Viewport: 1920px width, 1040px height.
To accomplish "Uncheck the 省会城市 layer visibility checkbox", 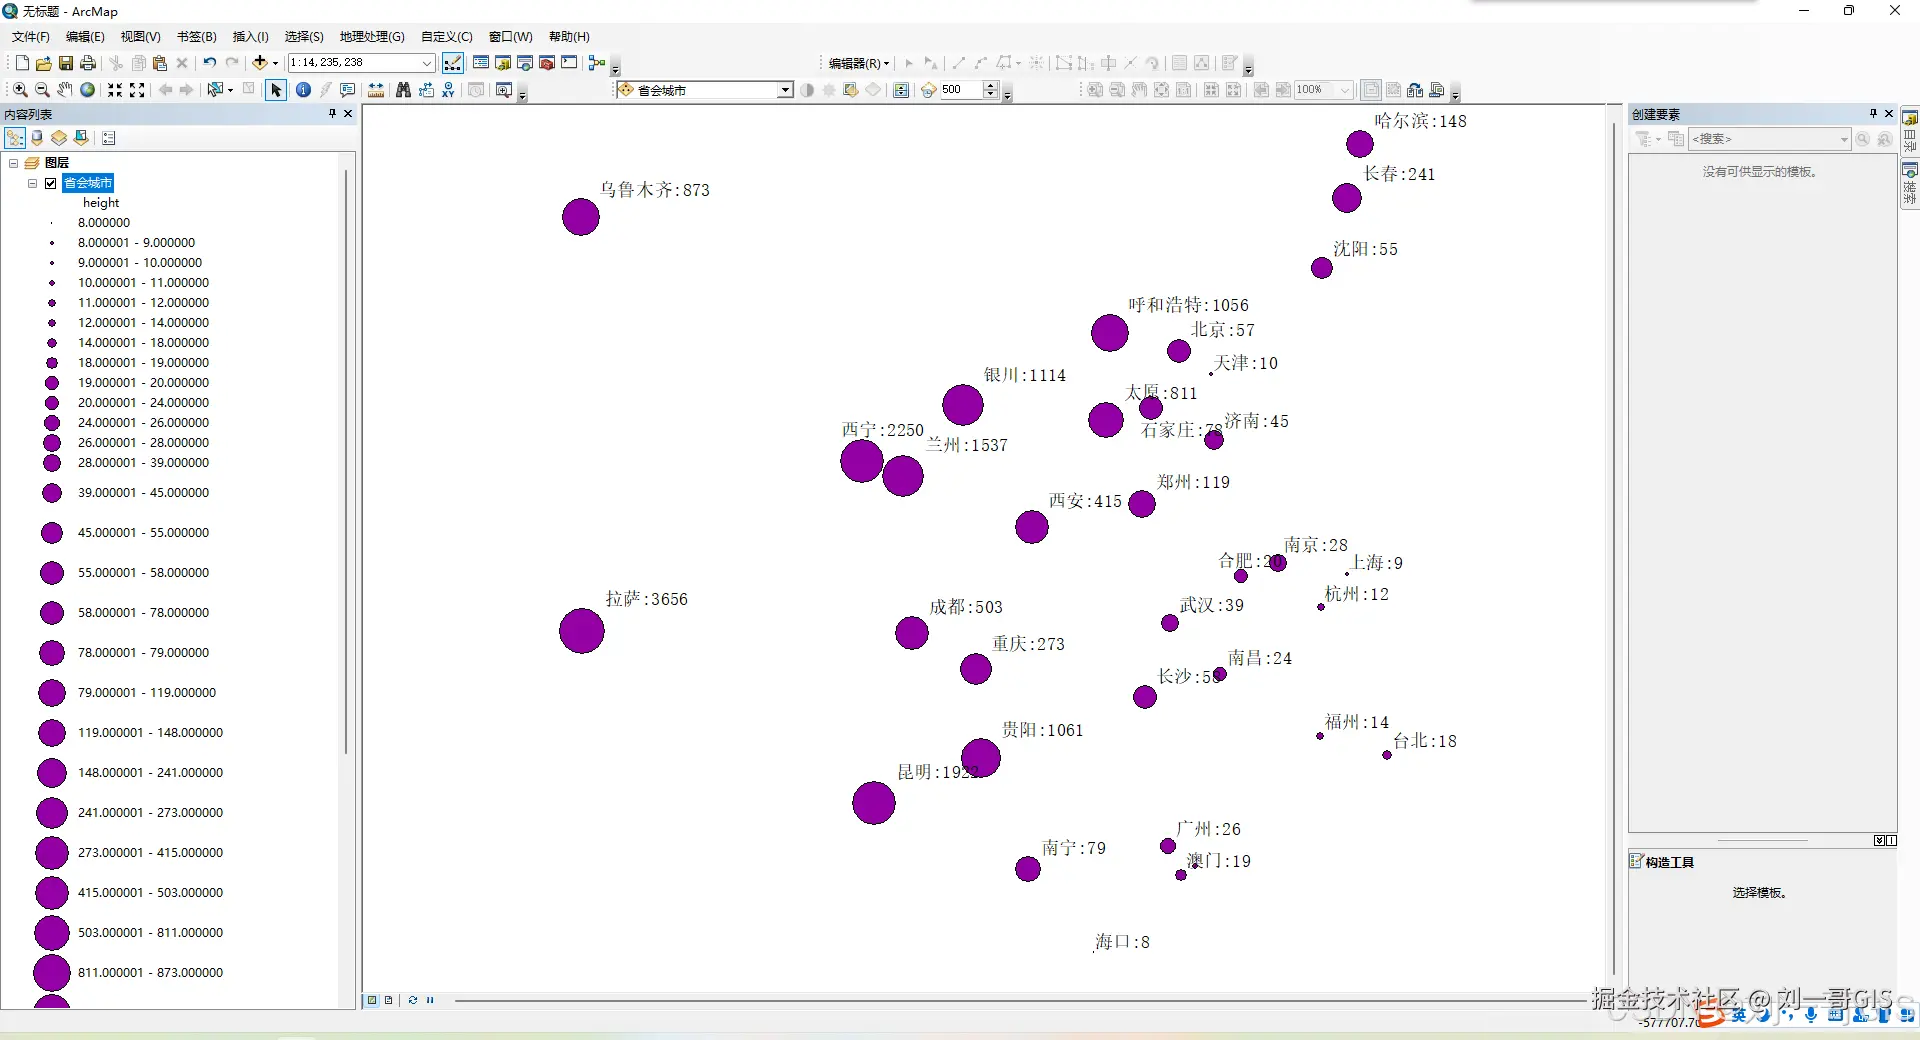I will point(51,183).
